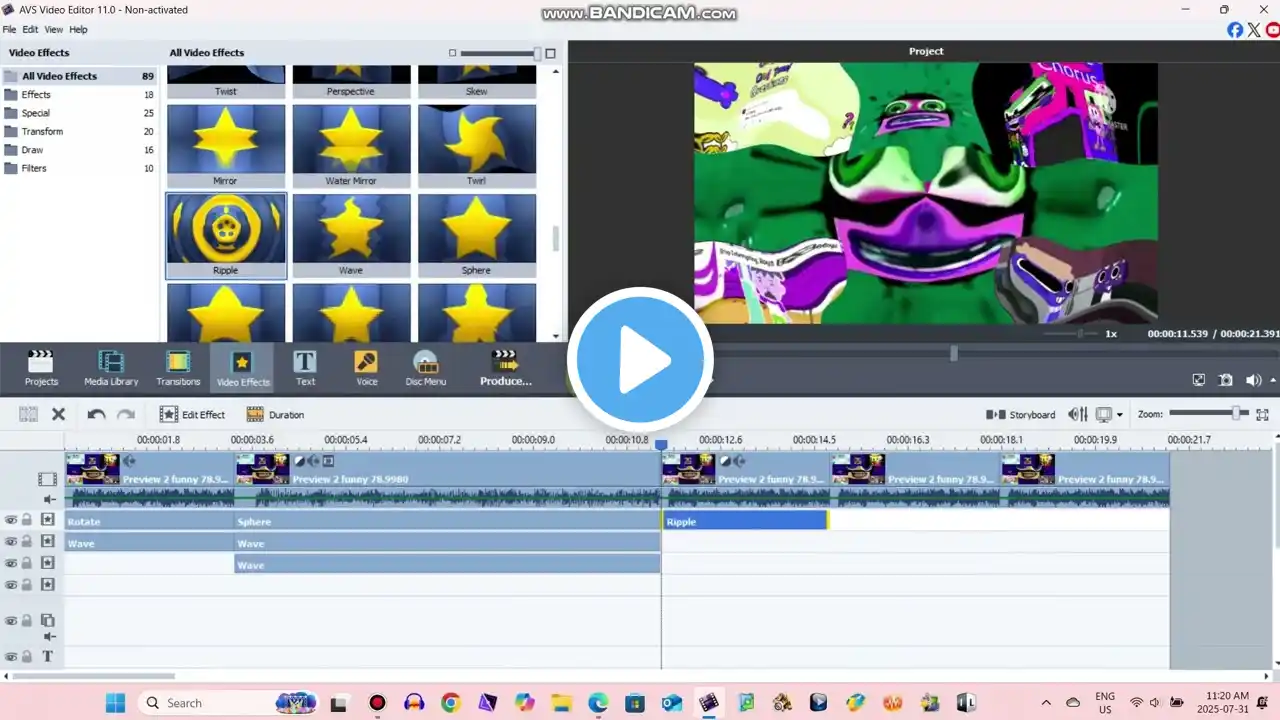Switch to Storyboard view
1280x720 pixels.
pos(1020,414)
